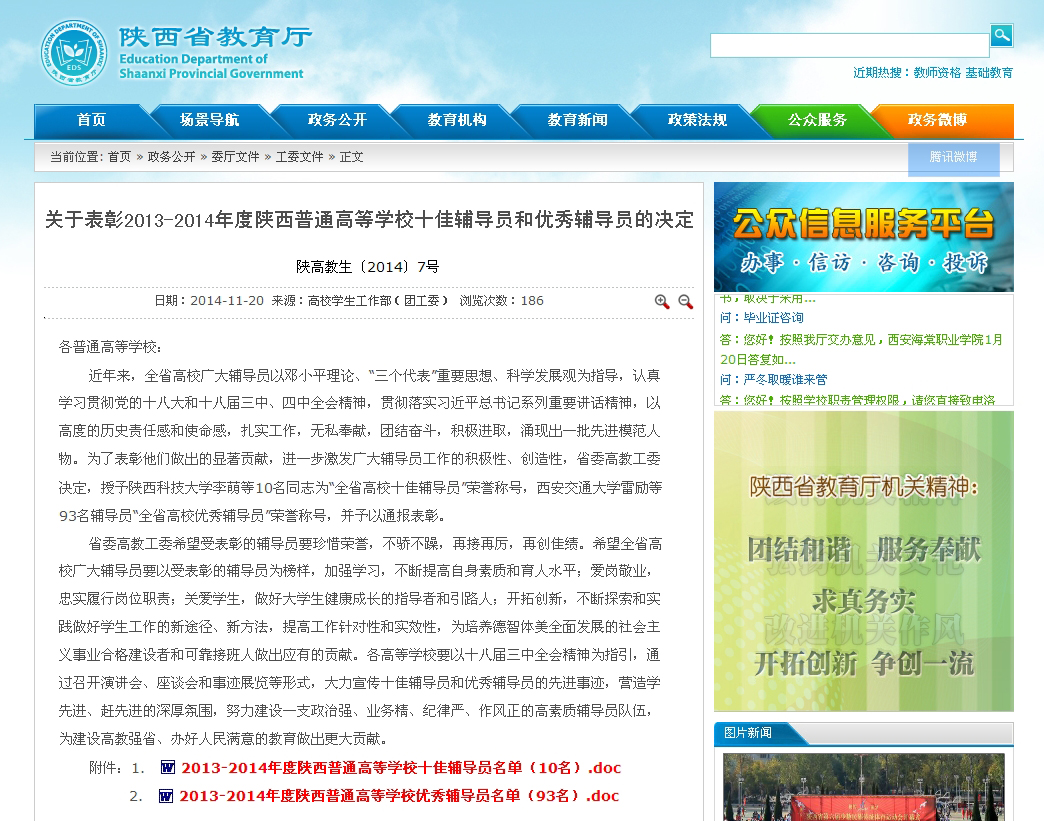1044x821 pixels.
Task: Go to the 场景导航 menu item
Action: click(x=209, y=120)
